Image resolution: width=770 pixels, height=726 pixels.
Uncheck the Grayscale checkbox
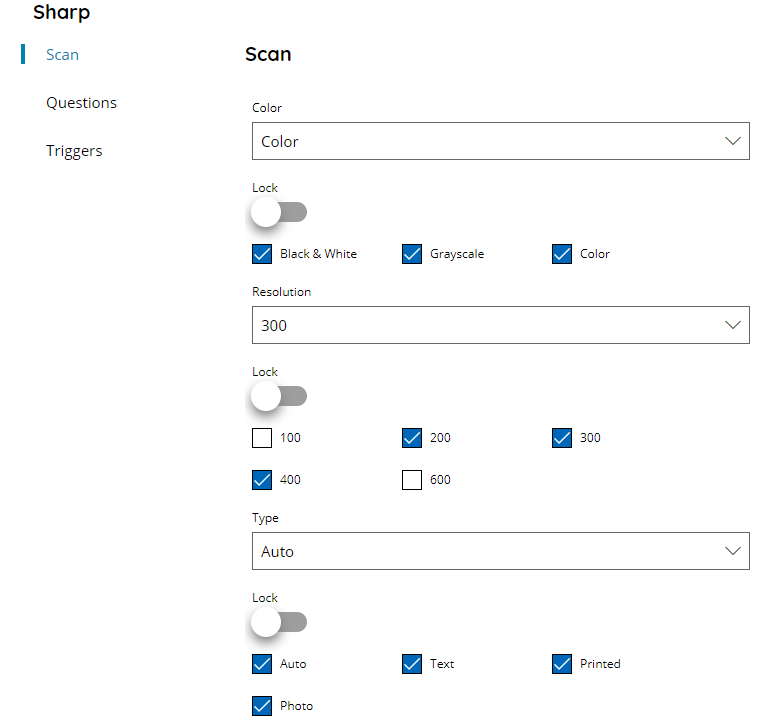tap(412, 254)
